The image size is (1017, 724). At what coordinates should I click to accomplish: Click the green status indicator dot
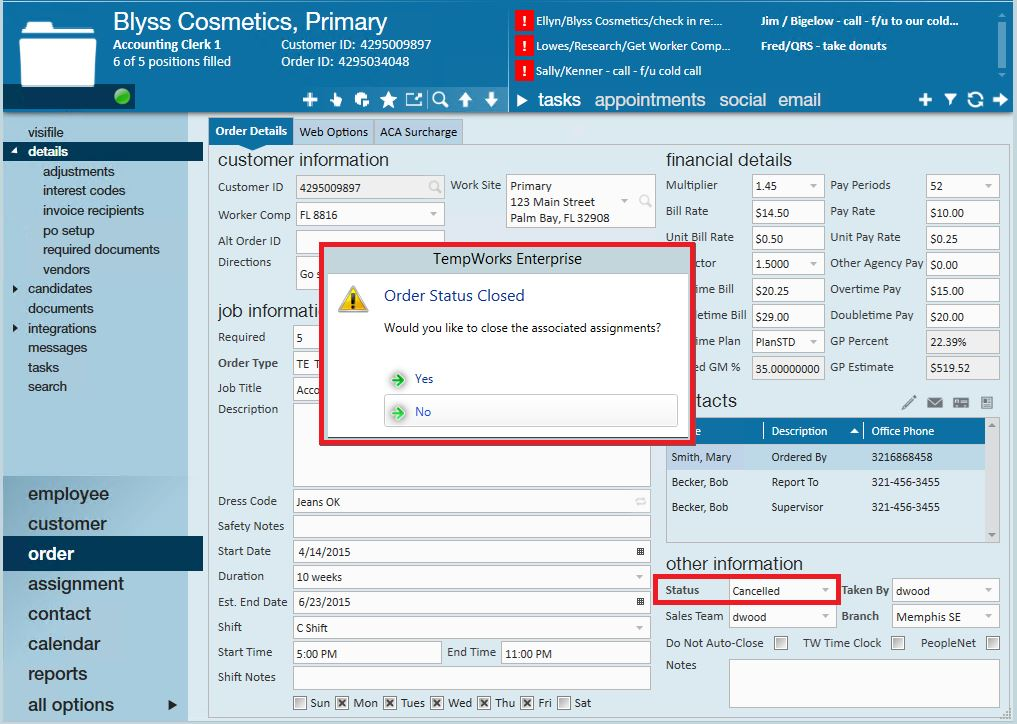pyautogui.click(x=122, y=97)
